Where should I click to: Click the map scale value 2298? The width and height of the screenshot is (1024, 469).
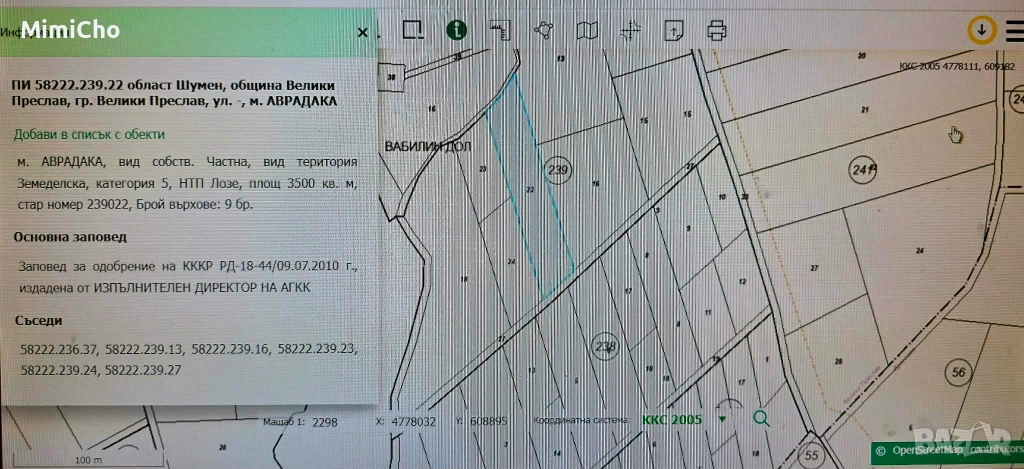[326, 422]
